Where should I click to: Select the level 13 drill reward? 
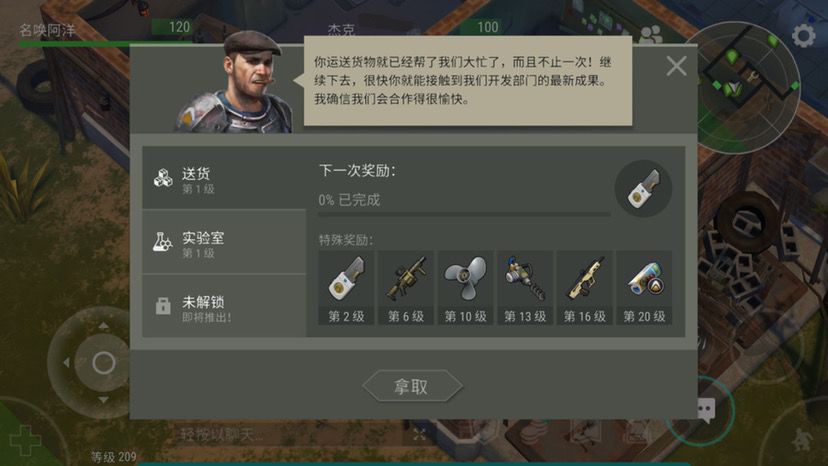click(x=525, y=287)
